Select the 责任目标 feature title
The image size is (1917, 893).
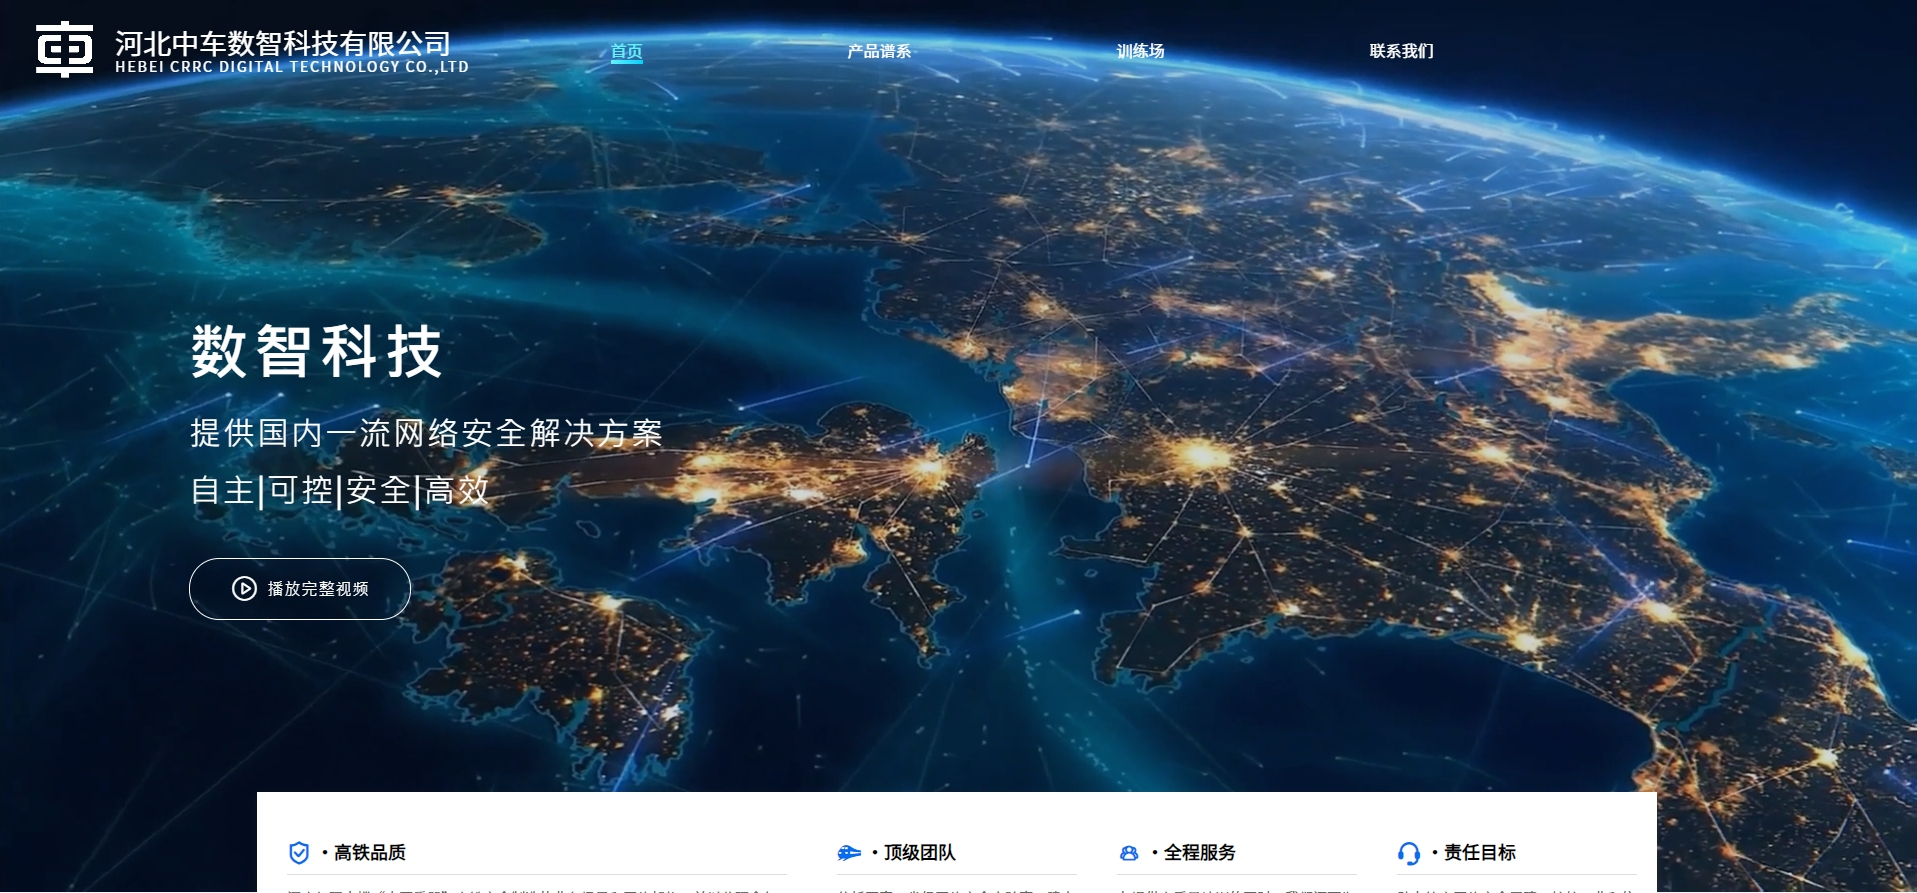[x=1479, y=852]
